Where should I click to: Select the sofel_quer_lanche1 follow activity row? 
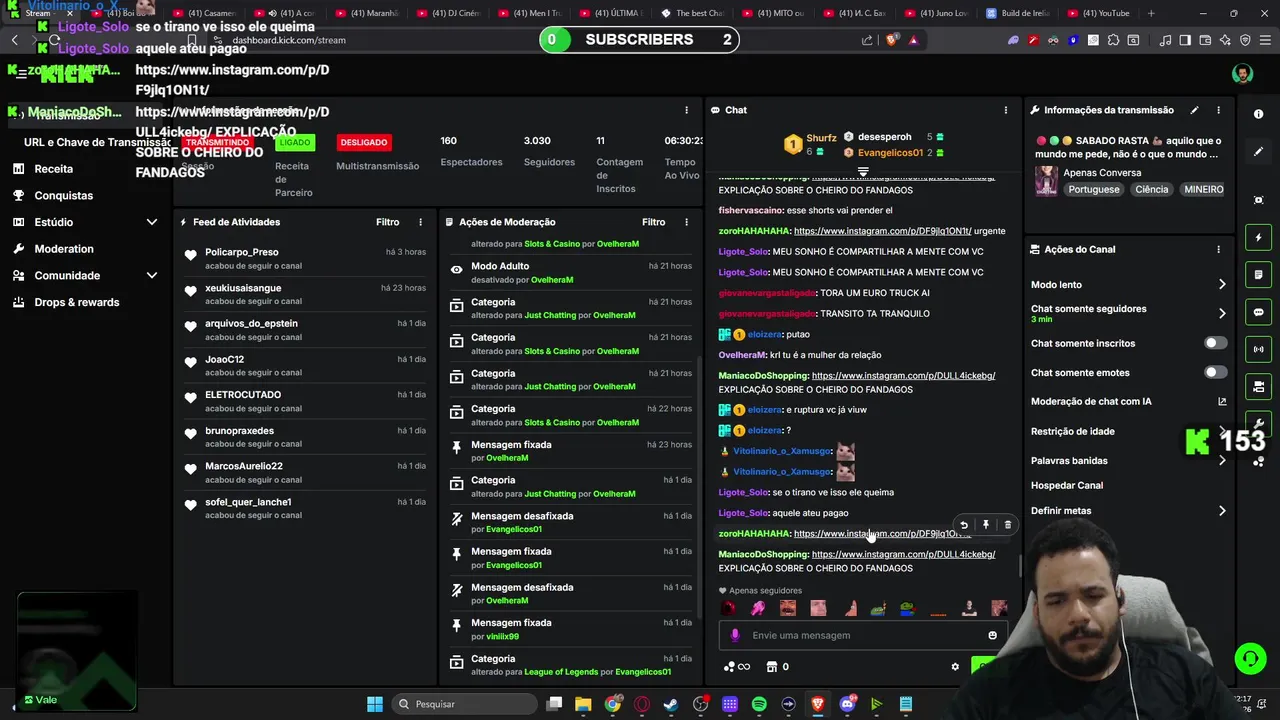(304, 508)
